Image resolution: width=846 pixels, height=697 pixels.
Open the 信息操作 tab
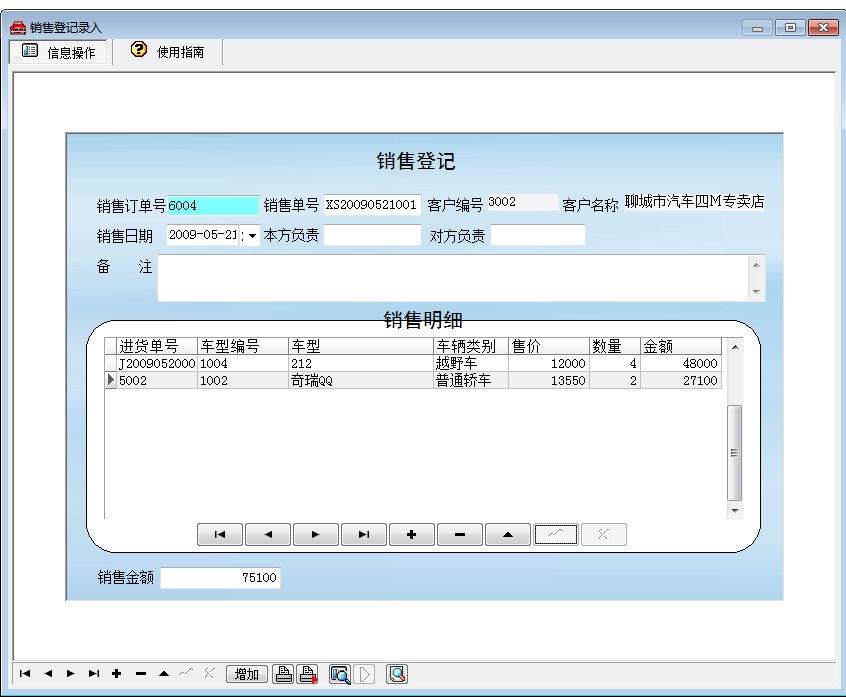(58, 52)
